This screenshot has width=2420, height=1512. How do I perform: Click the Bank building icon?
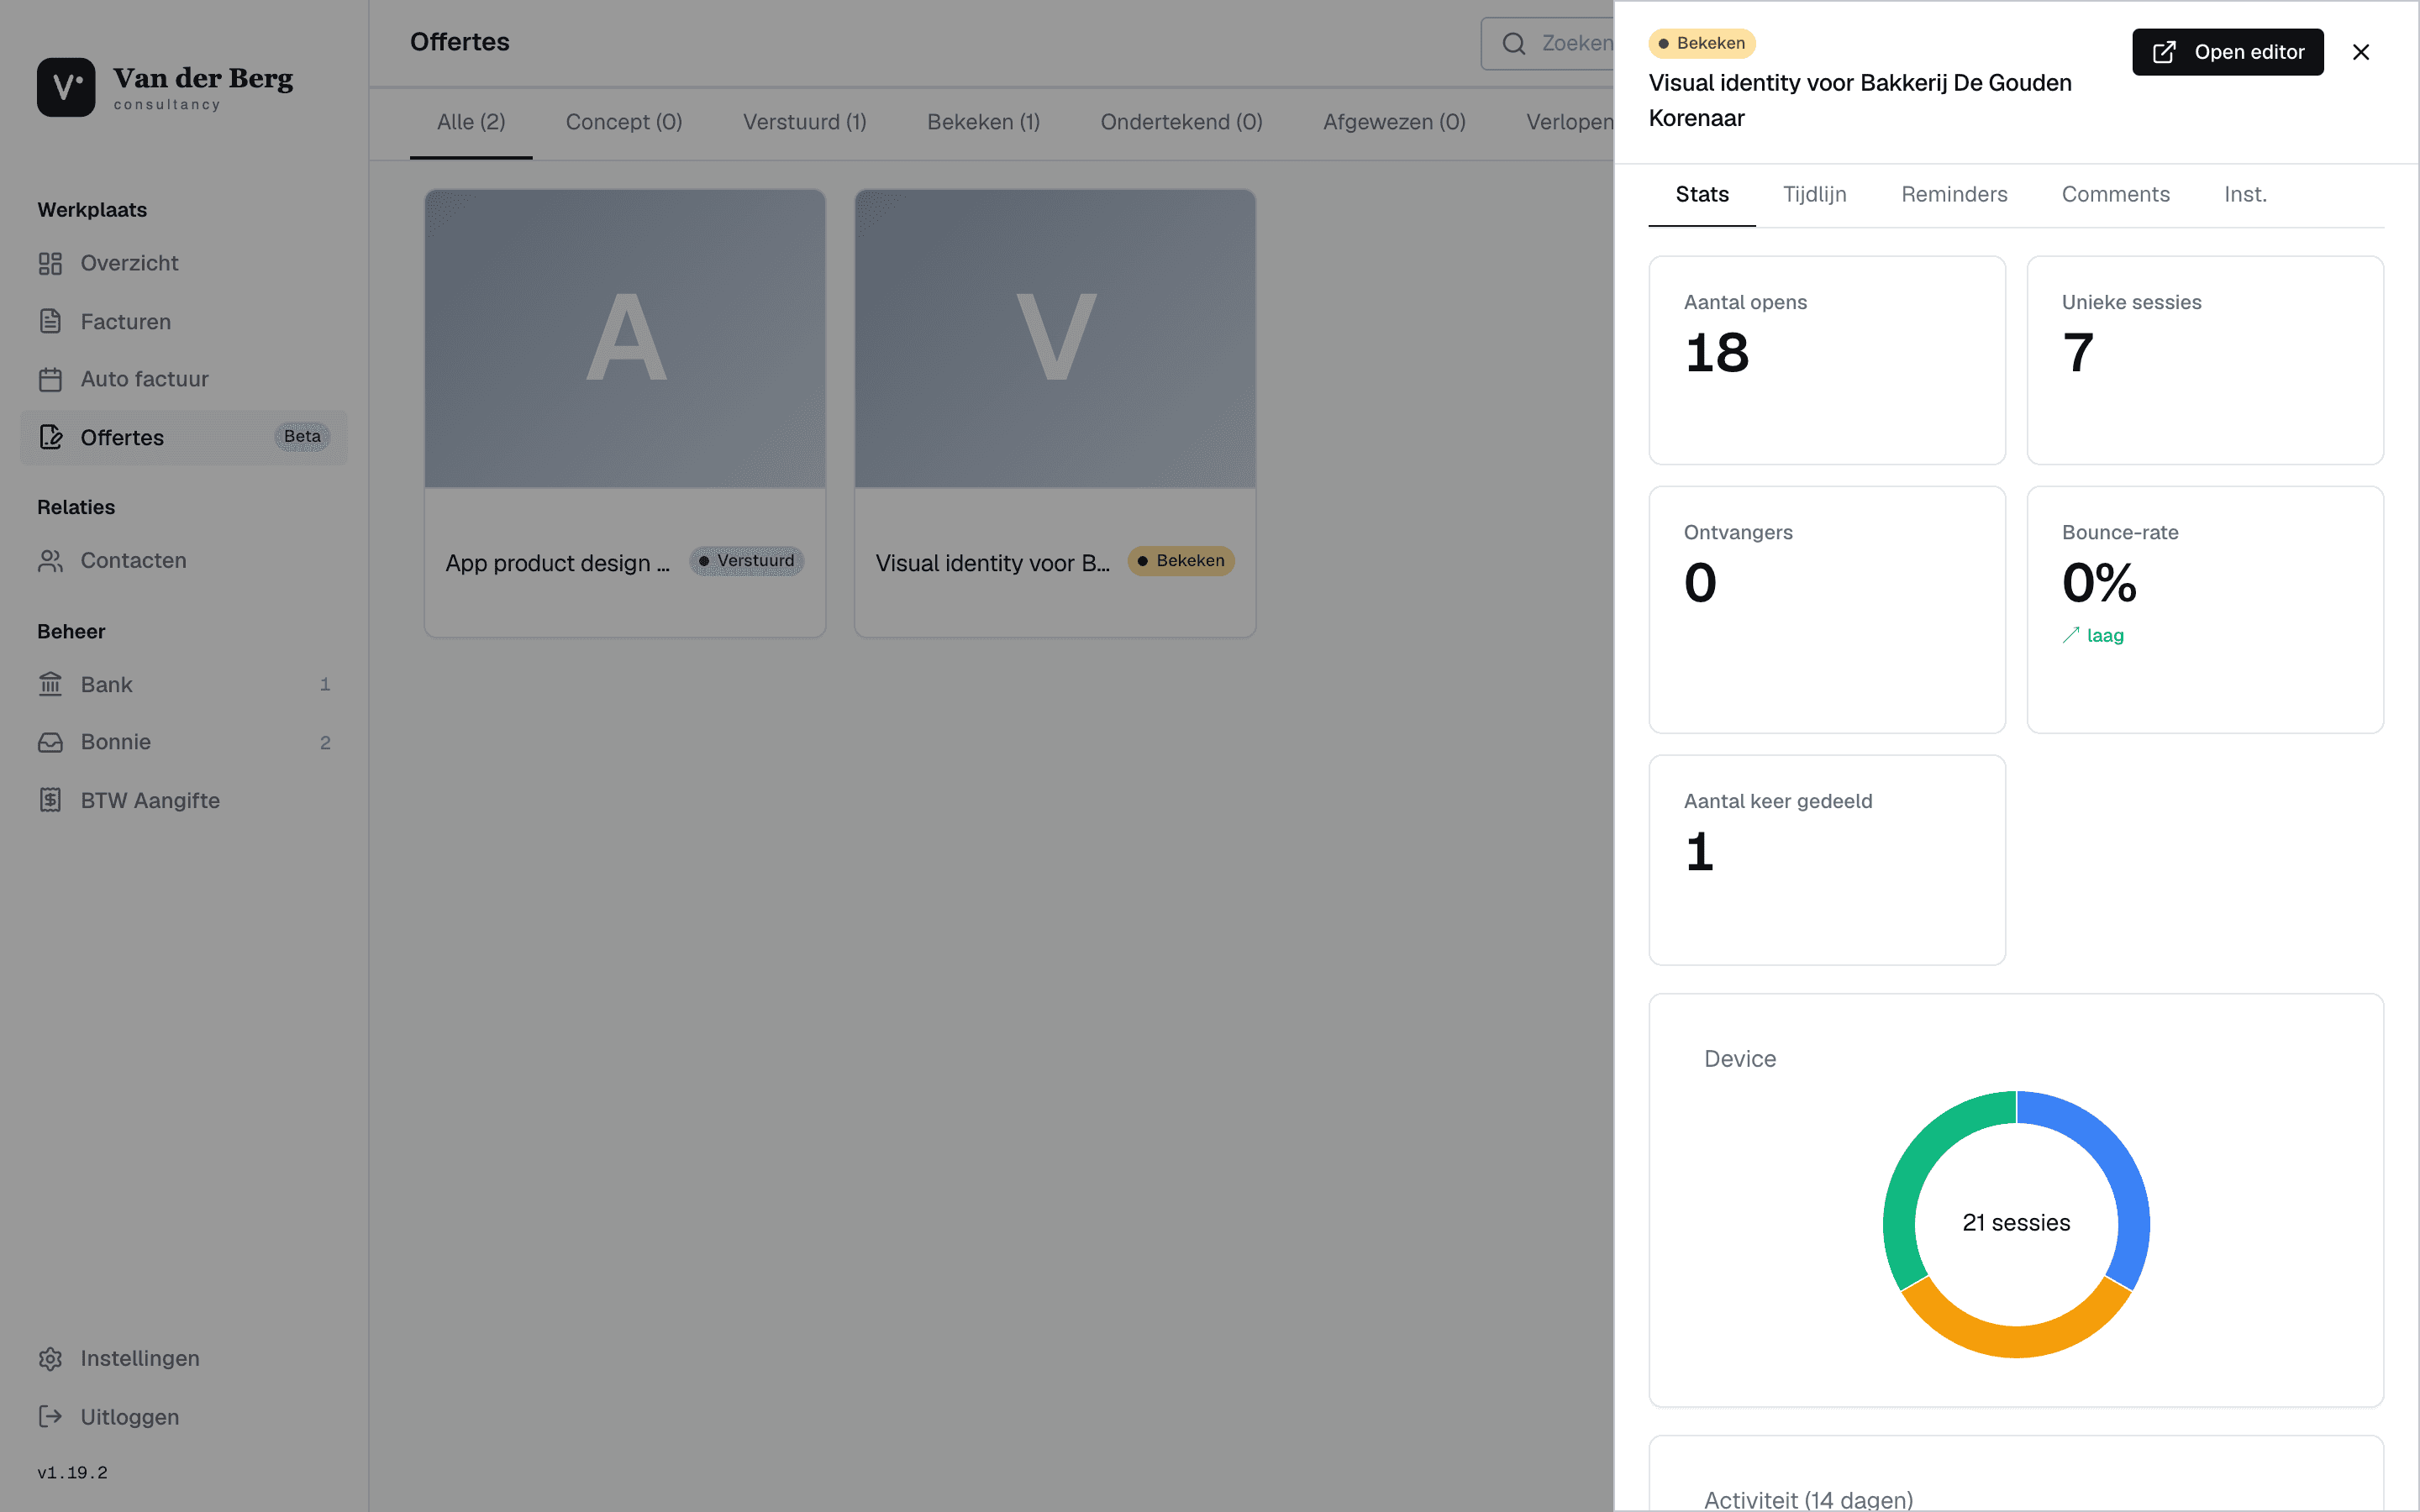point(50,685)
